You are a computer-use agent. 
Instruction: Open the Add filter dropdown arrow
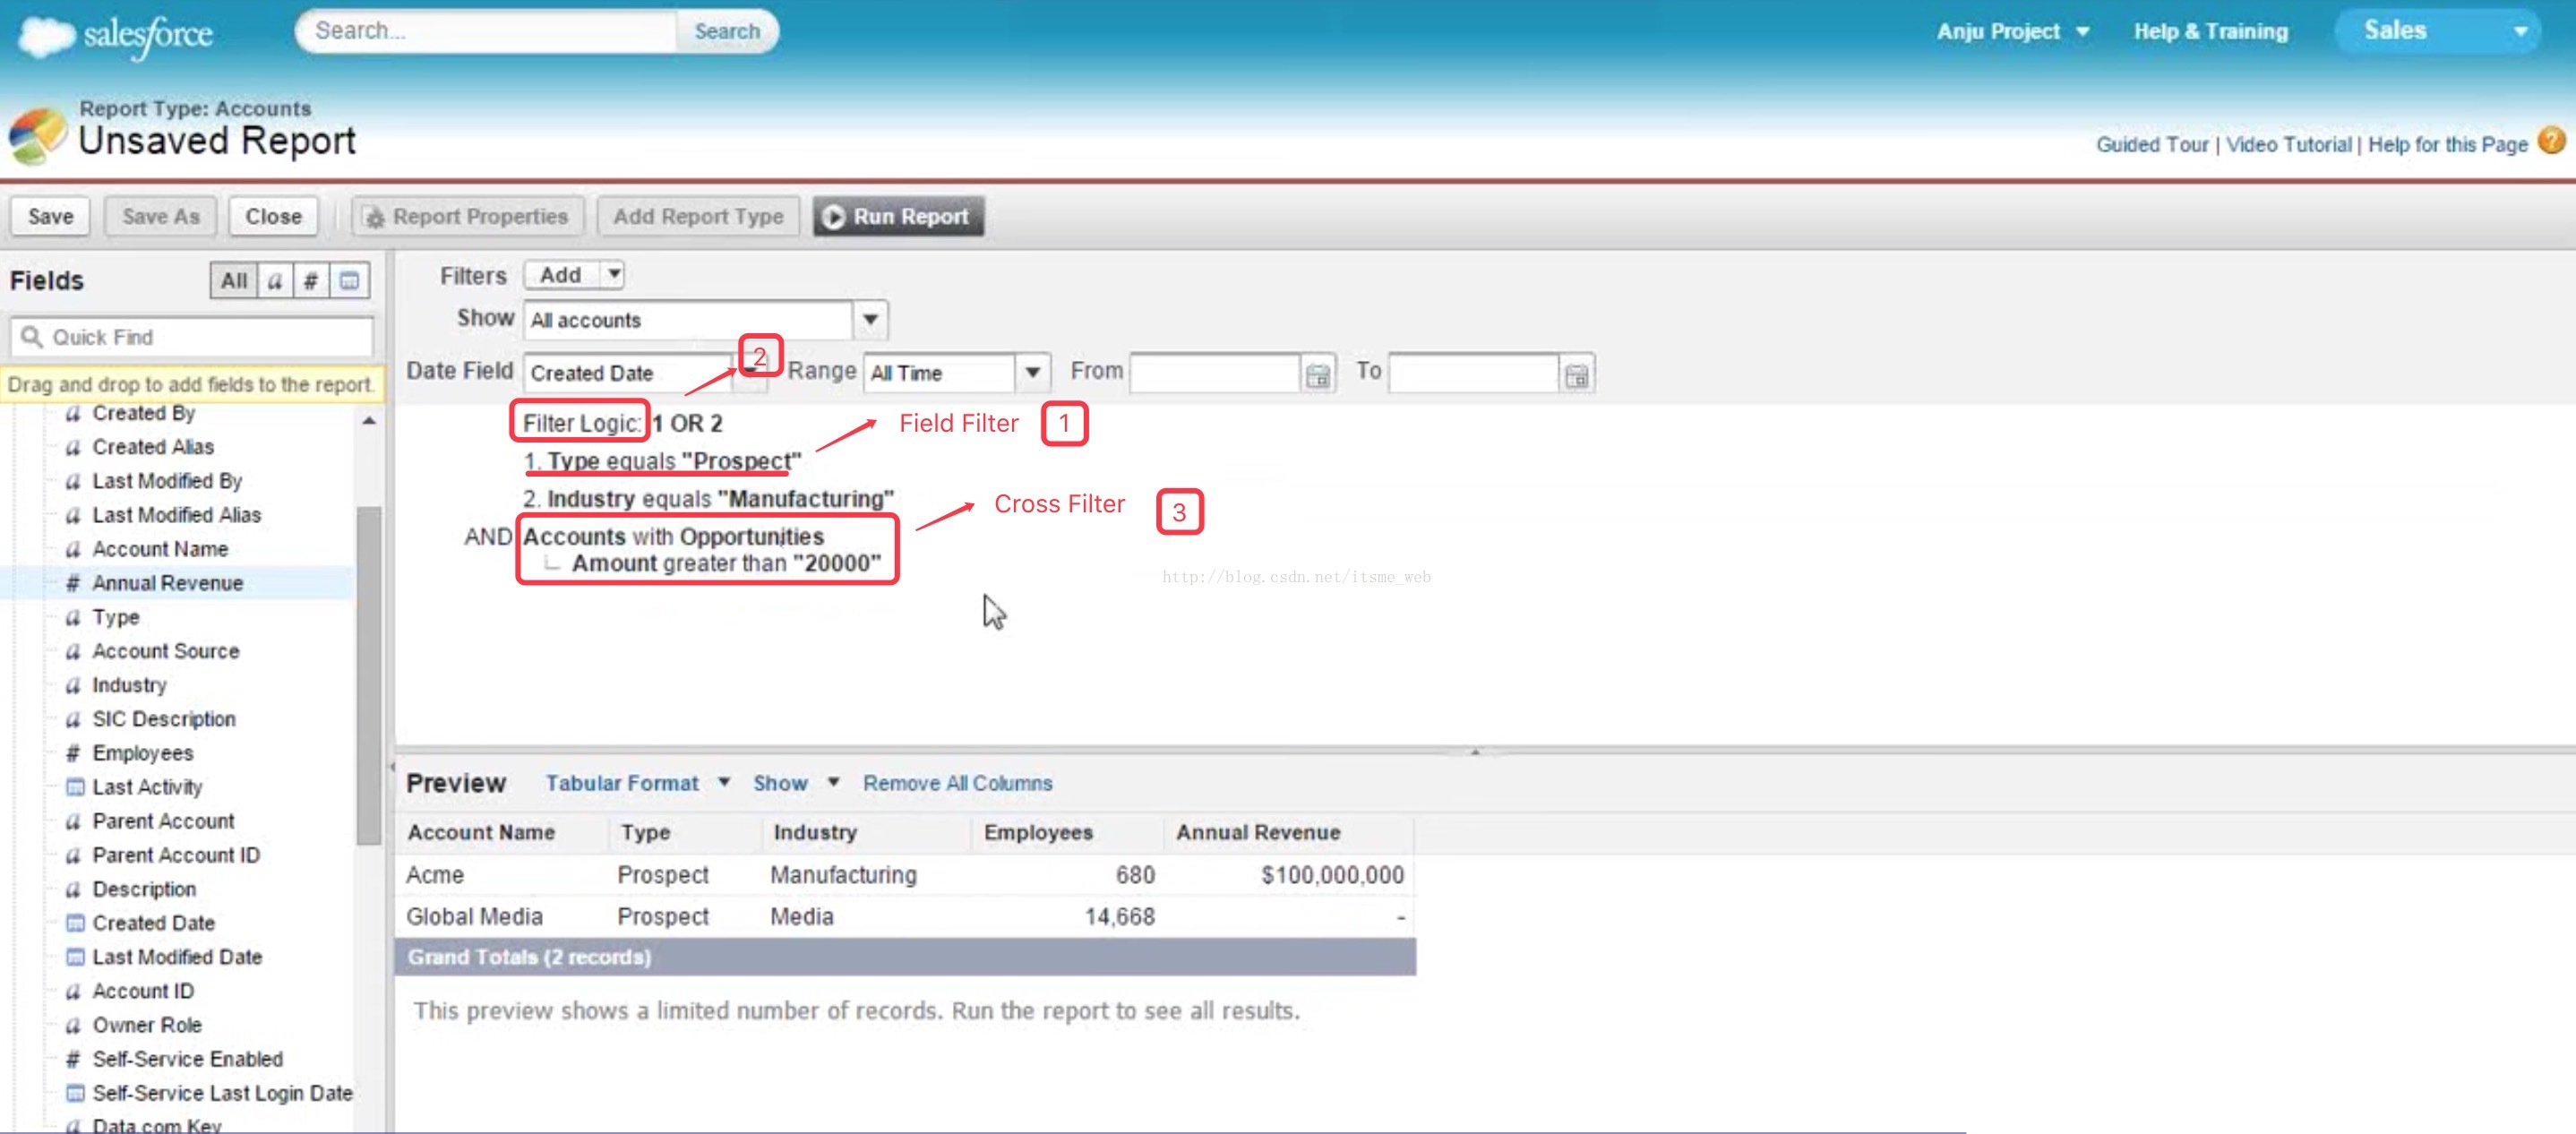pyautogui.click(x=614, y=274)
